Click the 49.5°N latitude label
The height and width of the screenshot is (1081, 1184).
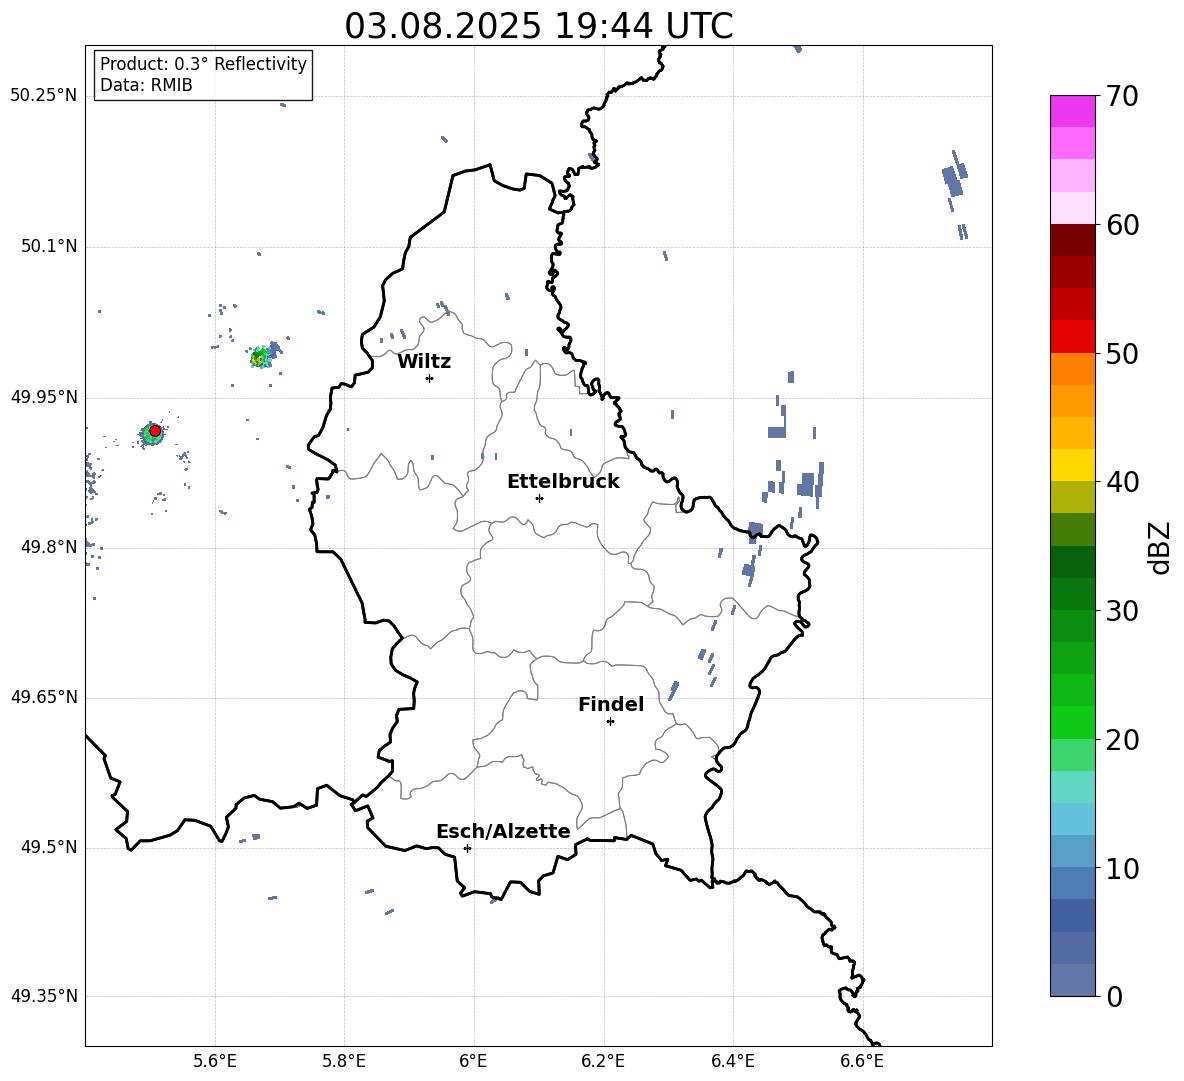tap(49, 847)
